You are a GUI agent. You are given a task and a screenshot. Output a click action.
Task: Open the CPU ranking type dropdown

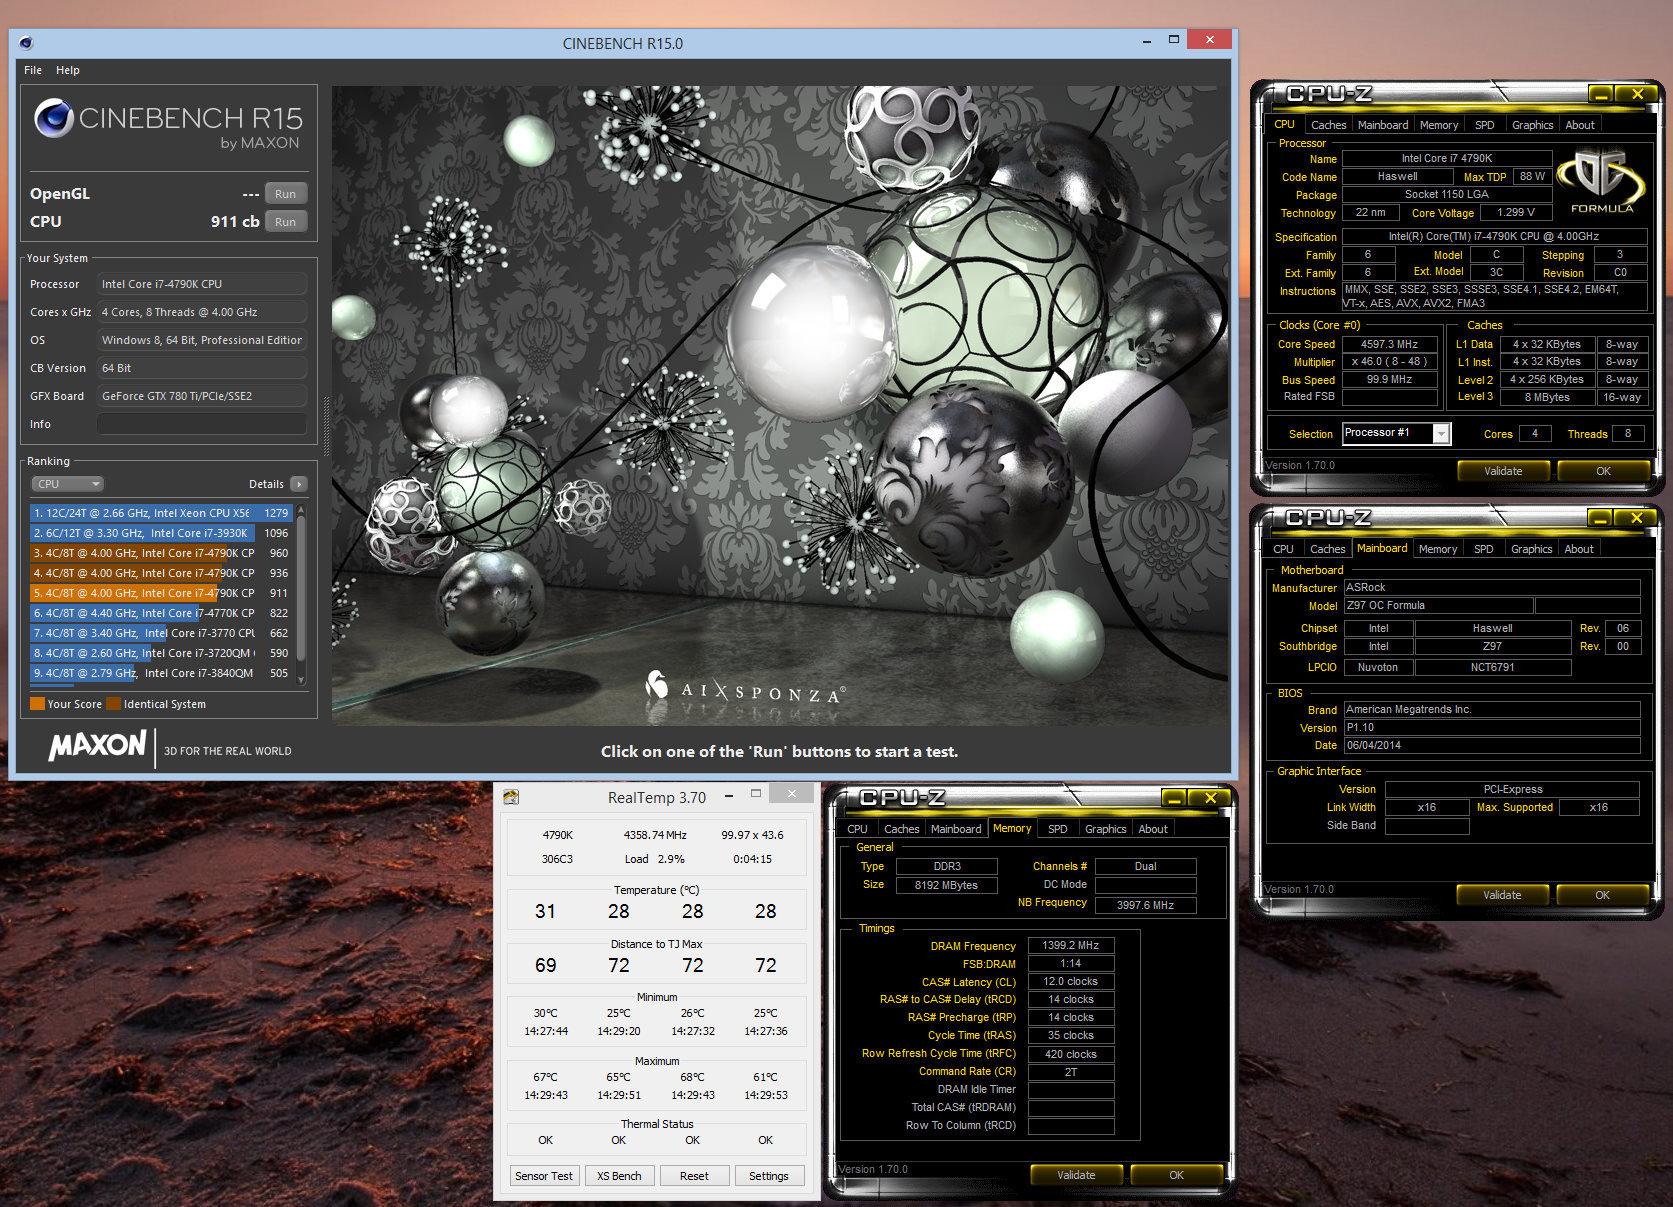(68, 484)
